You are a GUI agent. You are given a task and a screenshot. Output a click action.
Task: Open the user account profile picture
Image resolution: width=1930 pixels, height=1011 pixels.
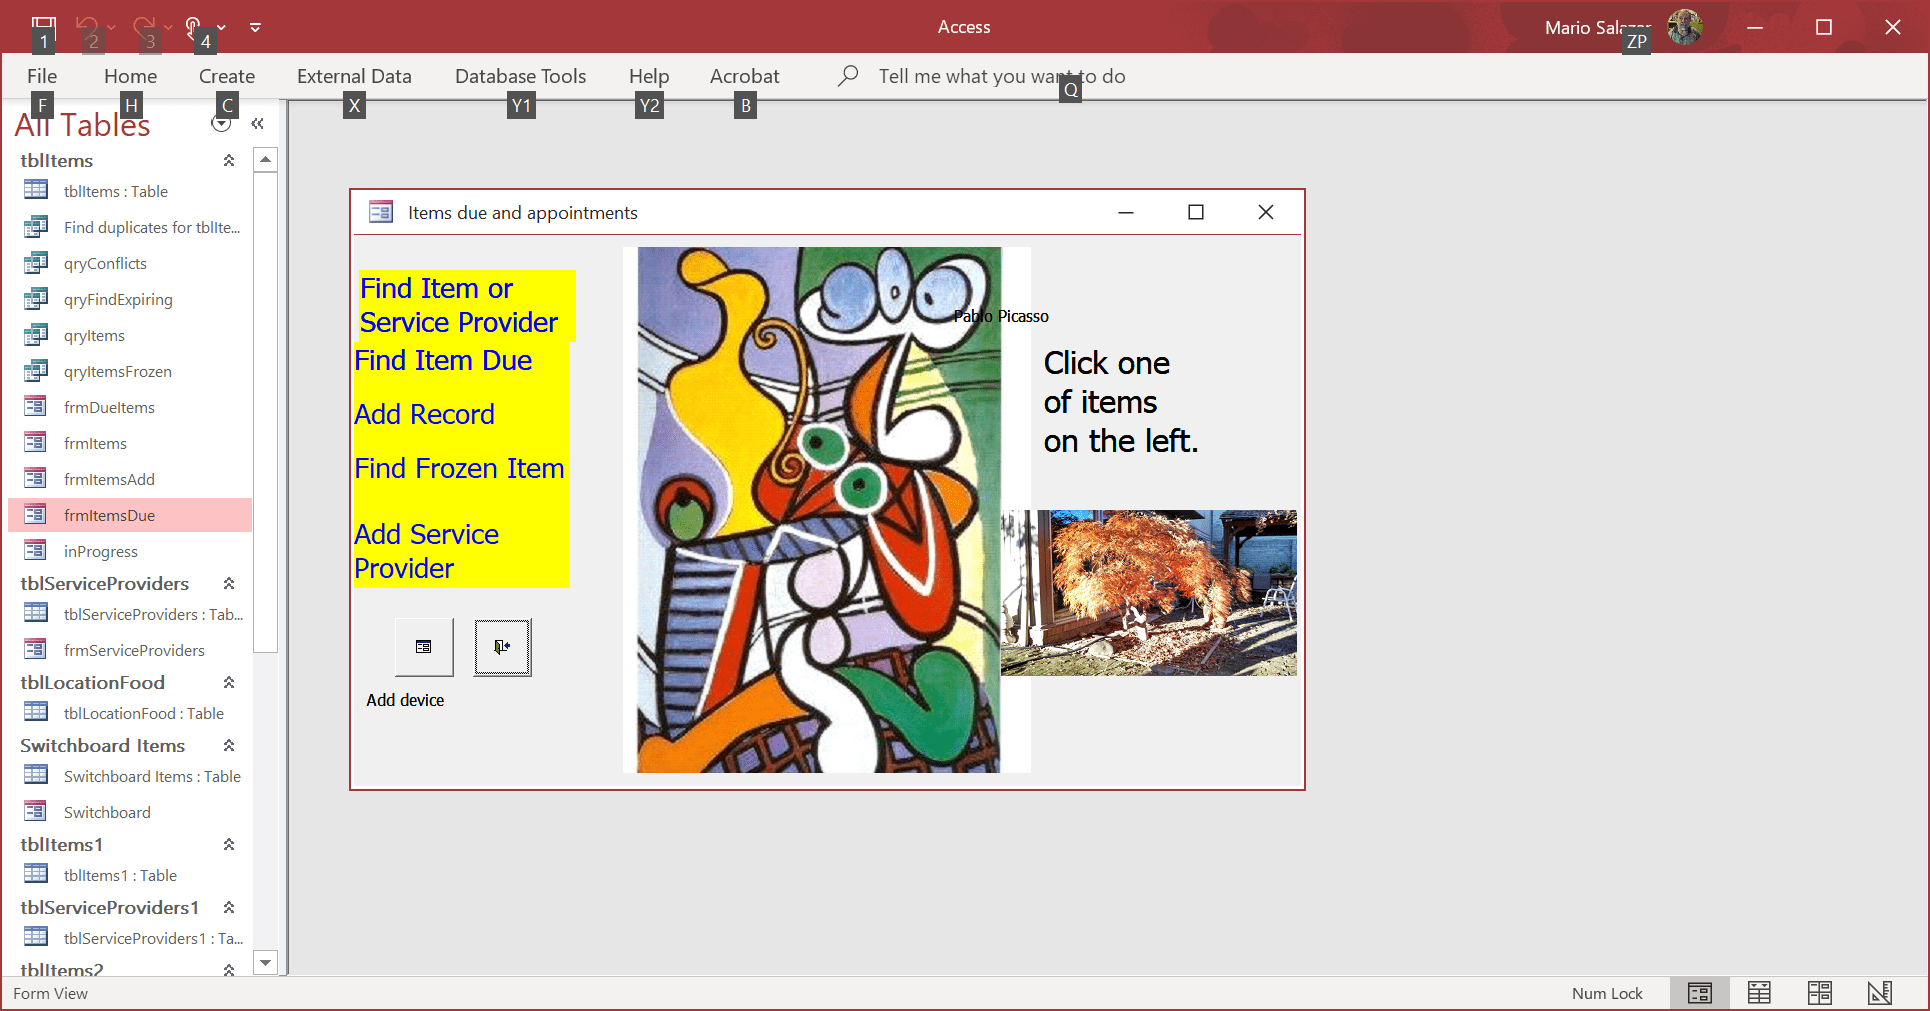pyautogui.click(x=1685, y=27)
